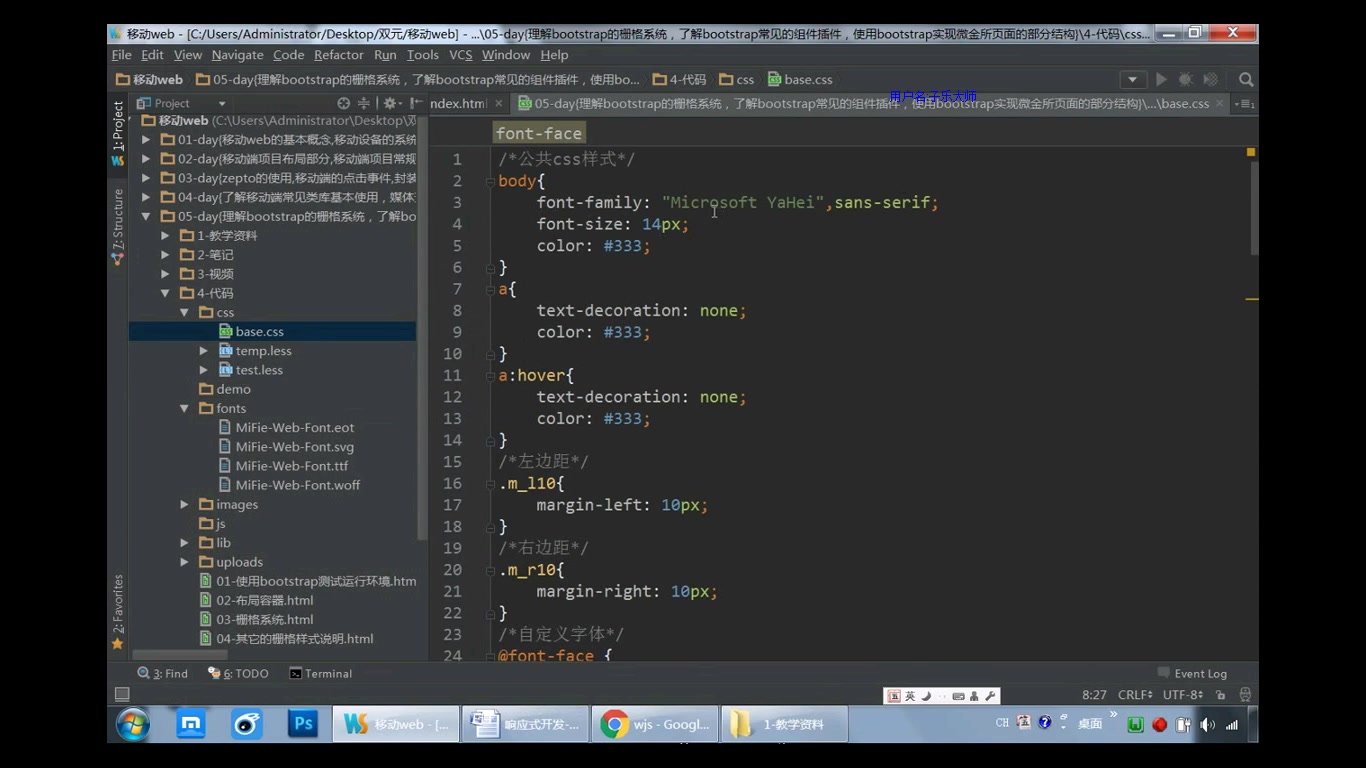
Task: Click the Scroll from Source target icon
Action: [344, 103]
